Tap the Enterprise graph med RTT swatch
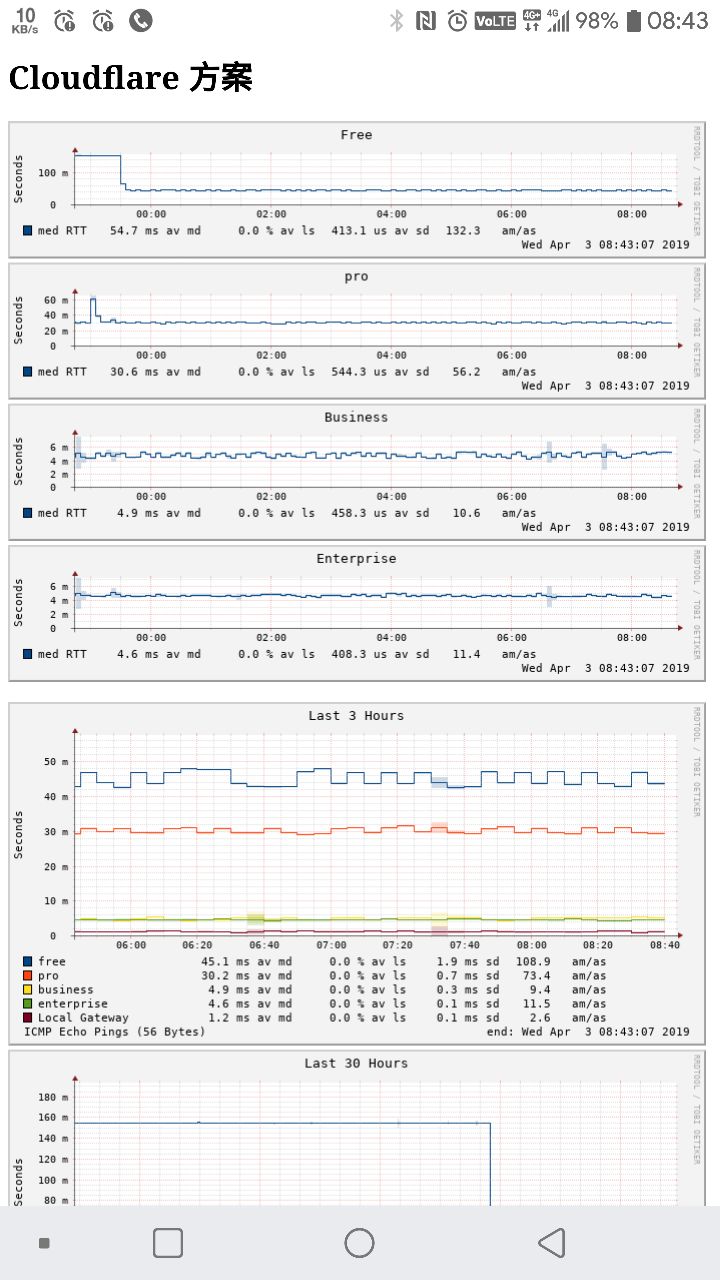720x1280 pixels. pos(28,654)
